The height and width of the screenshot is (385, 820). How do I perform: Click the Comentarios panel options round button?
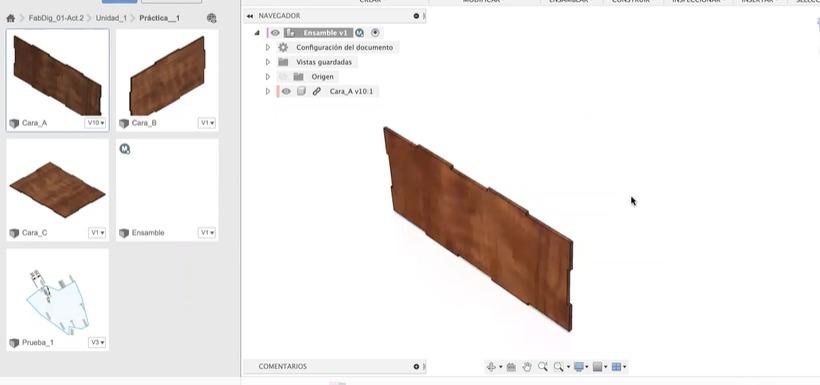coord(416,367)
